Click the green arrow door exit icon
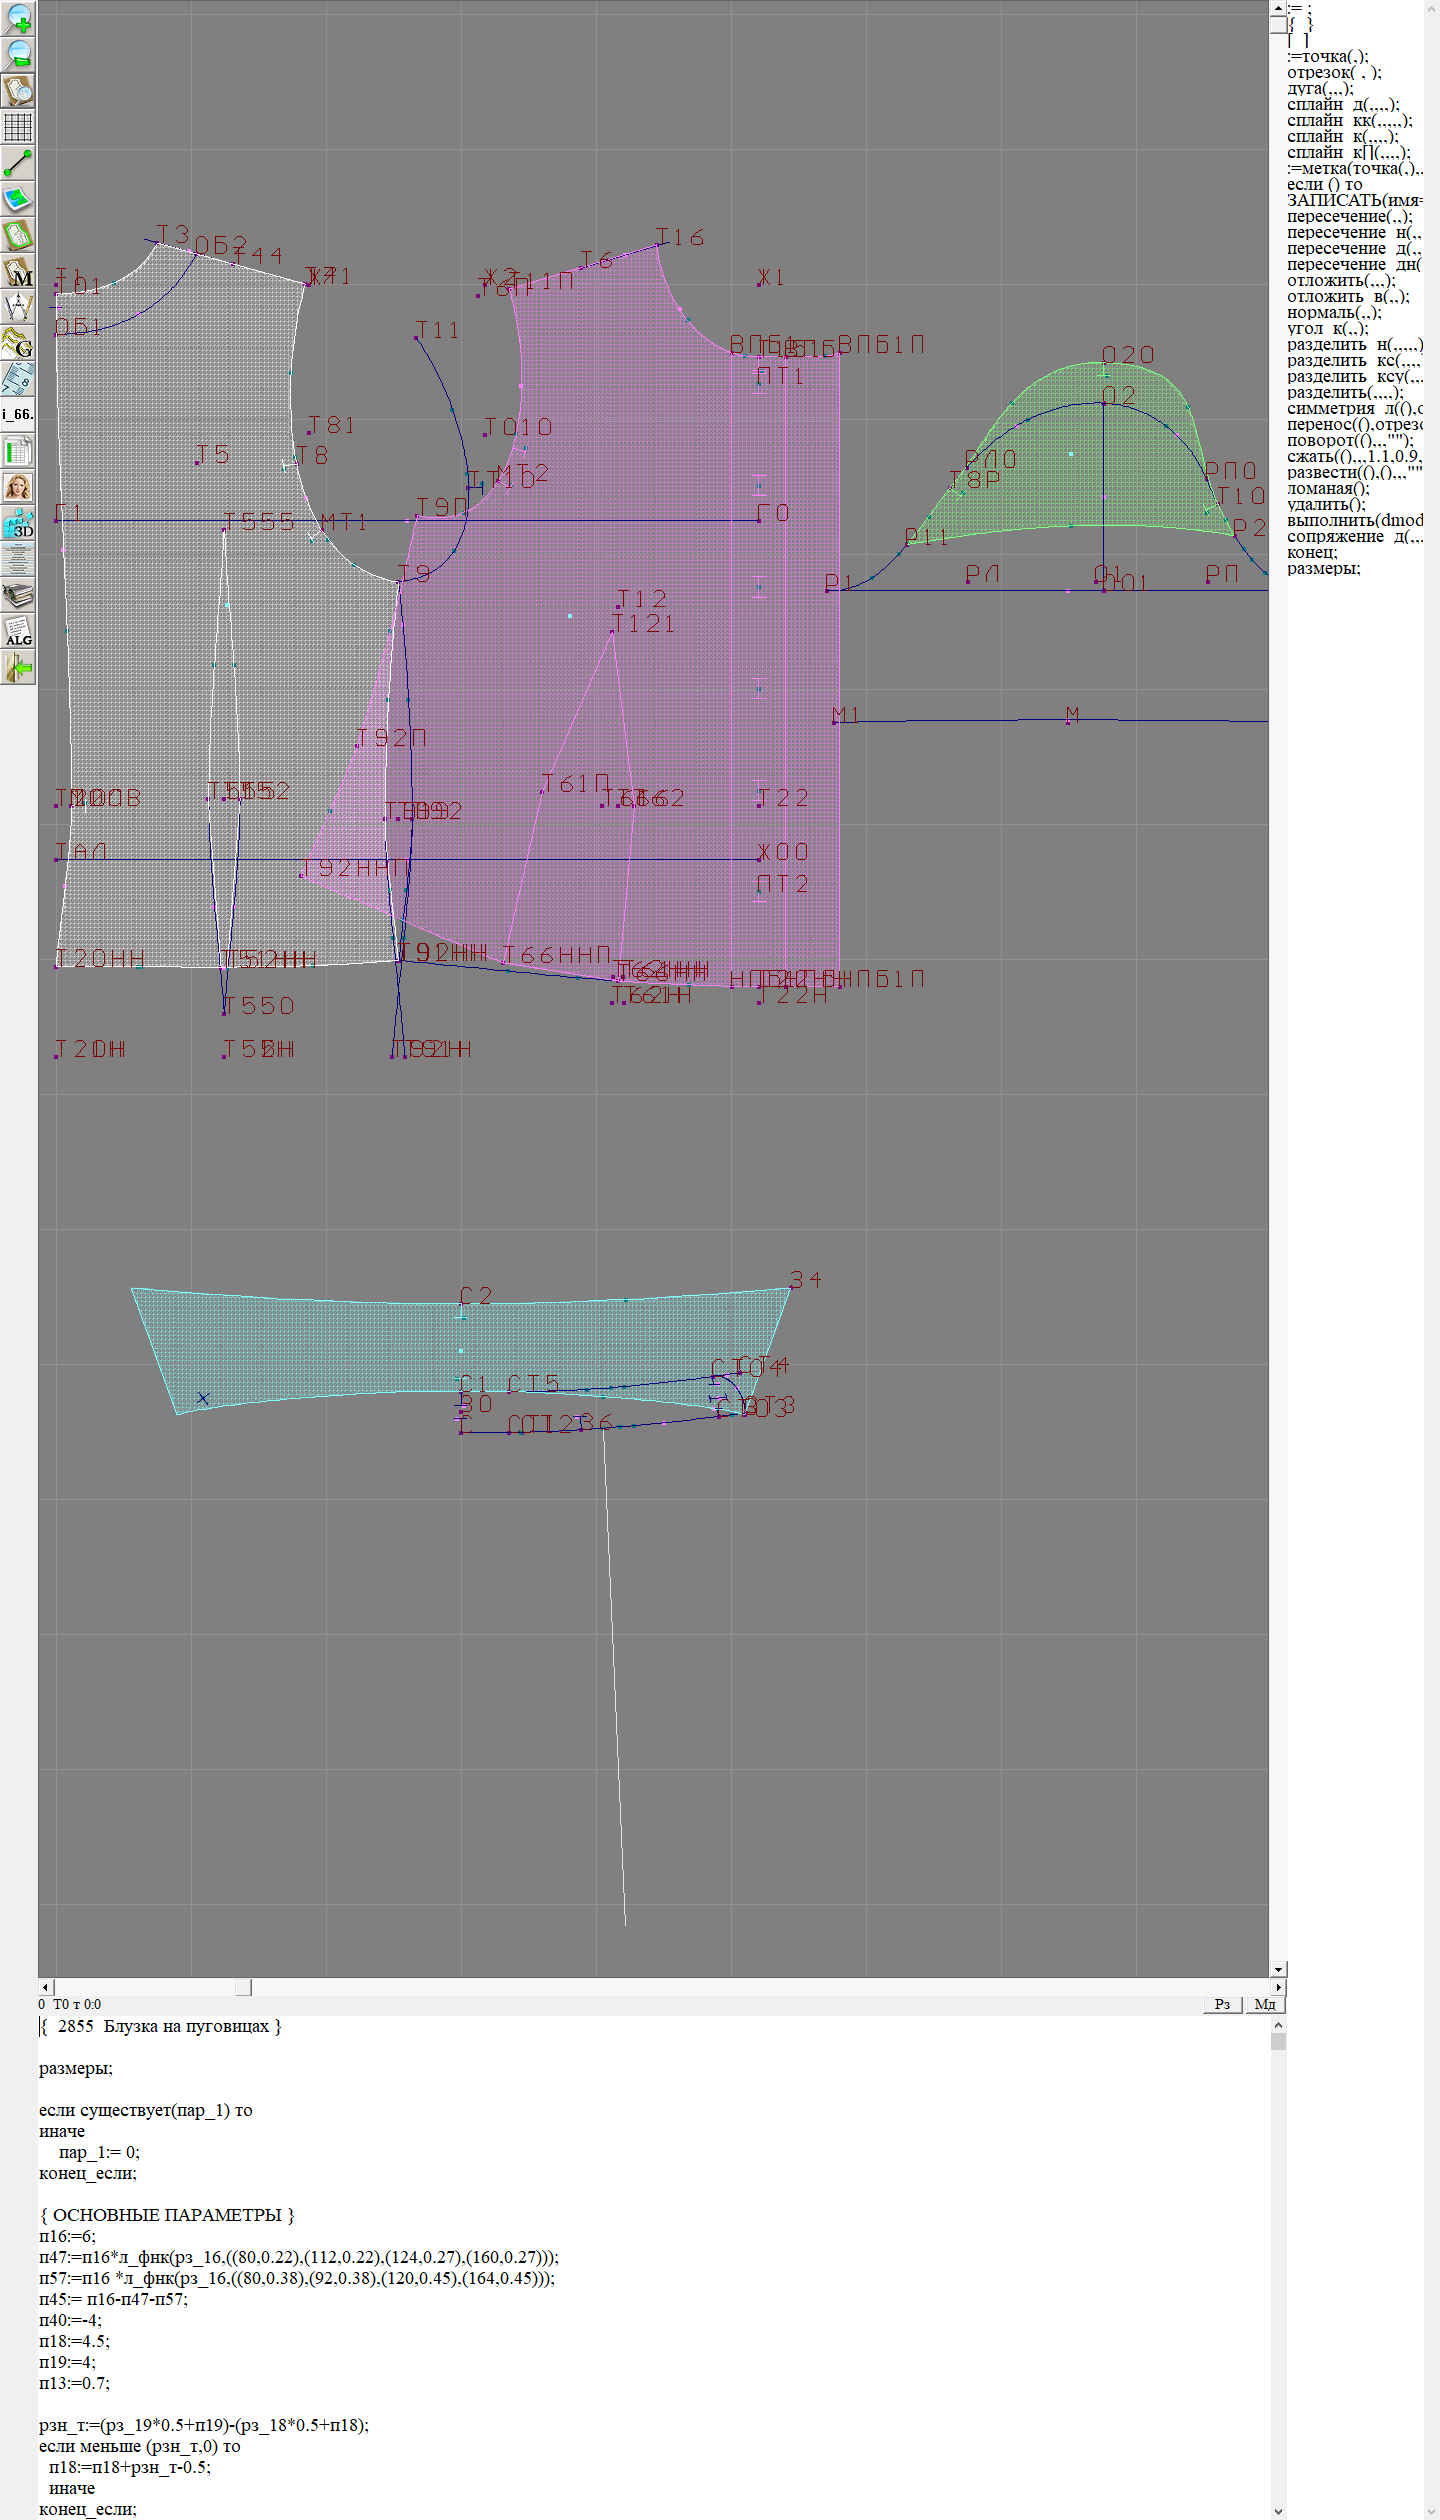This screenshot has width=1440, height=2520. 18,667
